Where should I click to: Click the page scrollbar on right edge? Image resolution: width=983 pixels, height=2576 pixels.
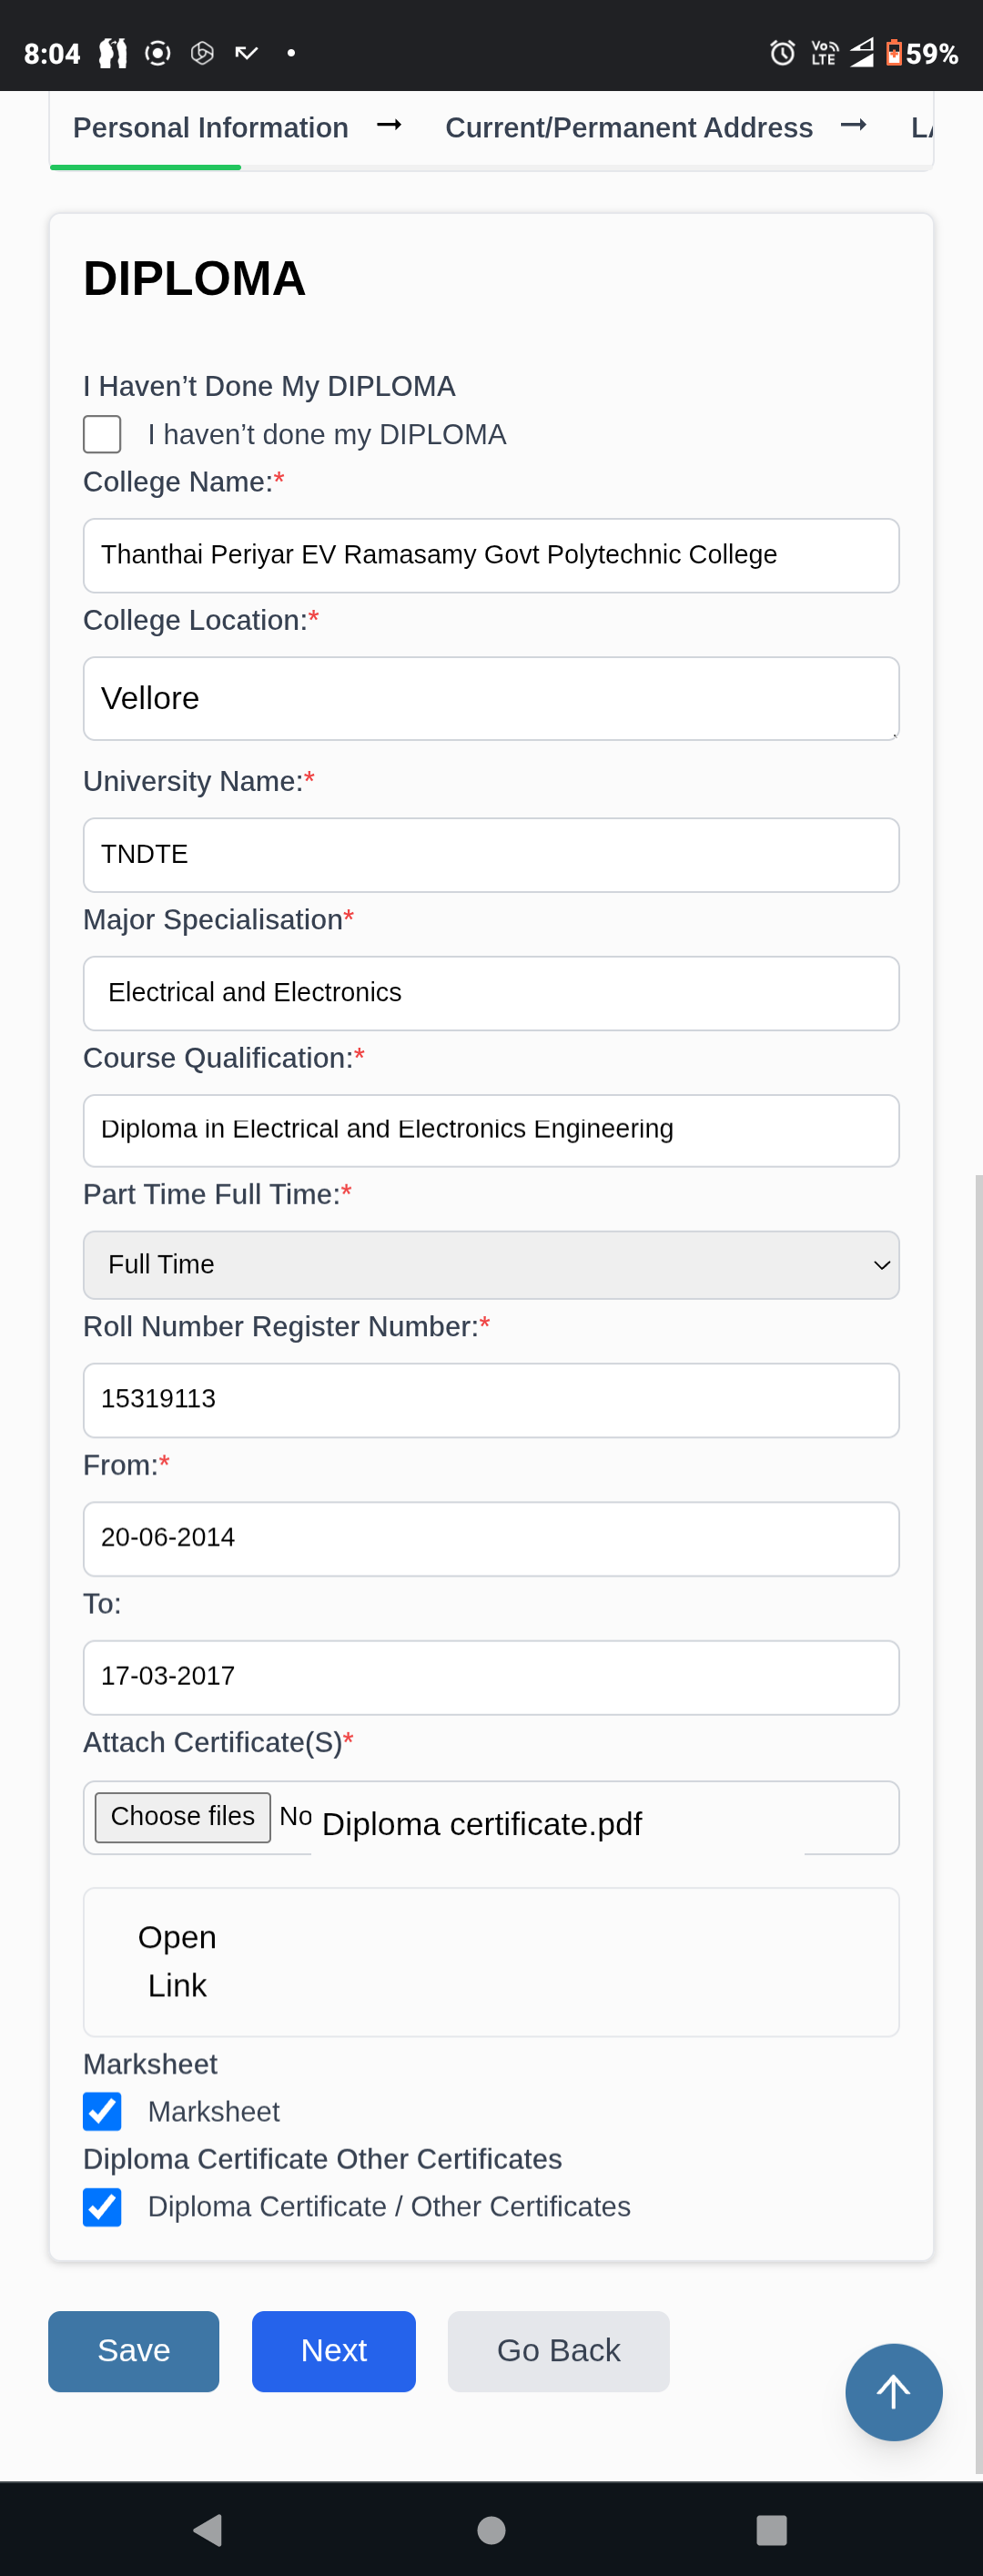(x=978, y=1800)
